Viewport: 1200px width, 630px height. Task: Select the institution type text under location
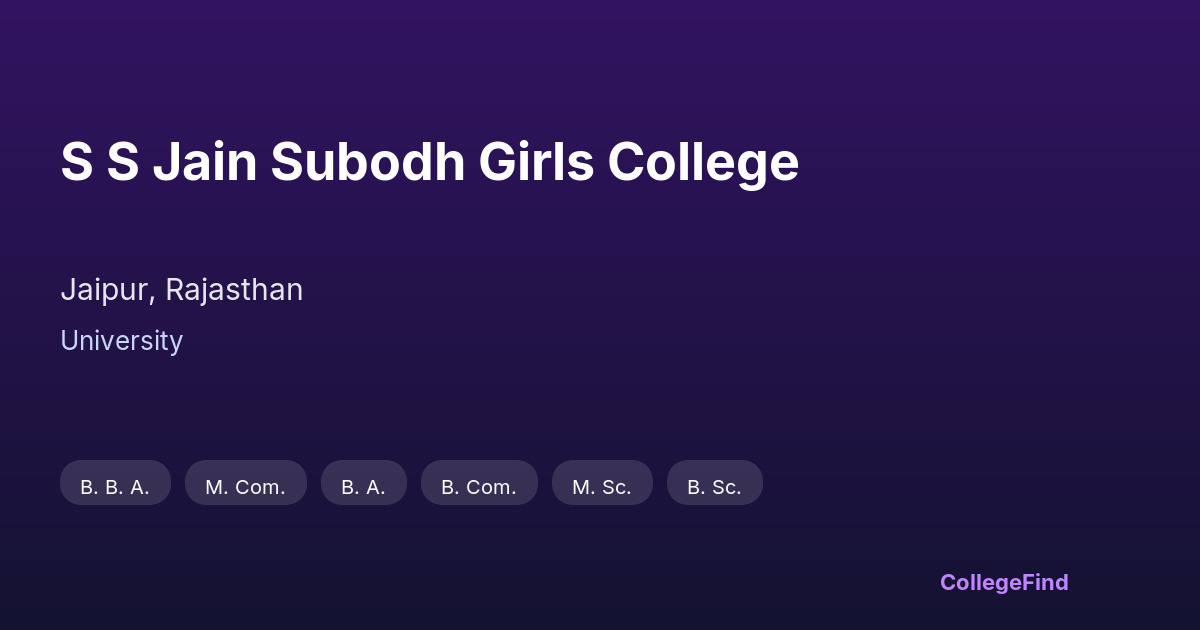coord(121,341)
